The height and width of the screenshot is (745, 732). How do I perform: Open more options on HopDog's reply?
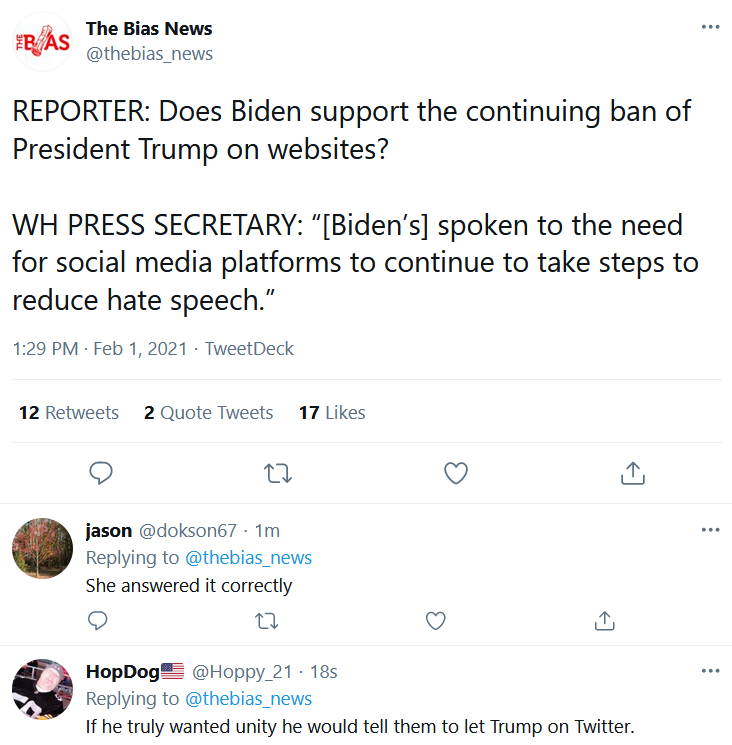(710, 671)
